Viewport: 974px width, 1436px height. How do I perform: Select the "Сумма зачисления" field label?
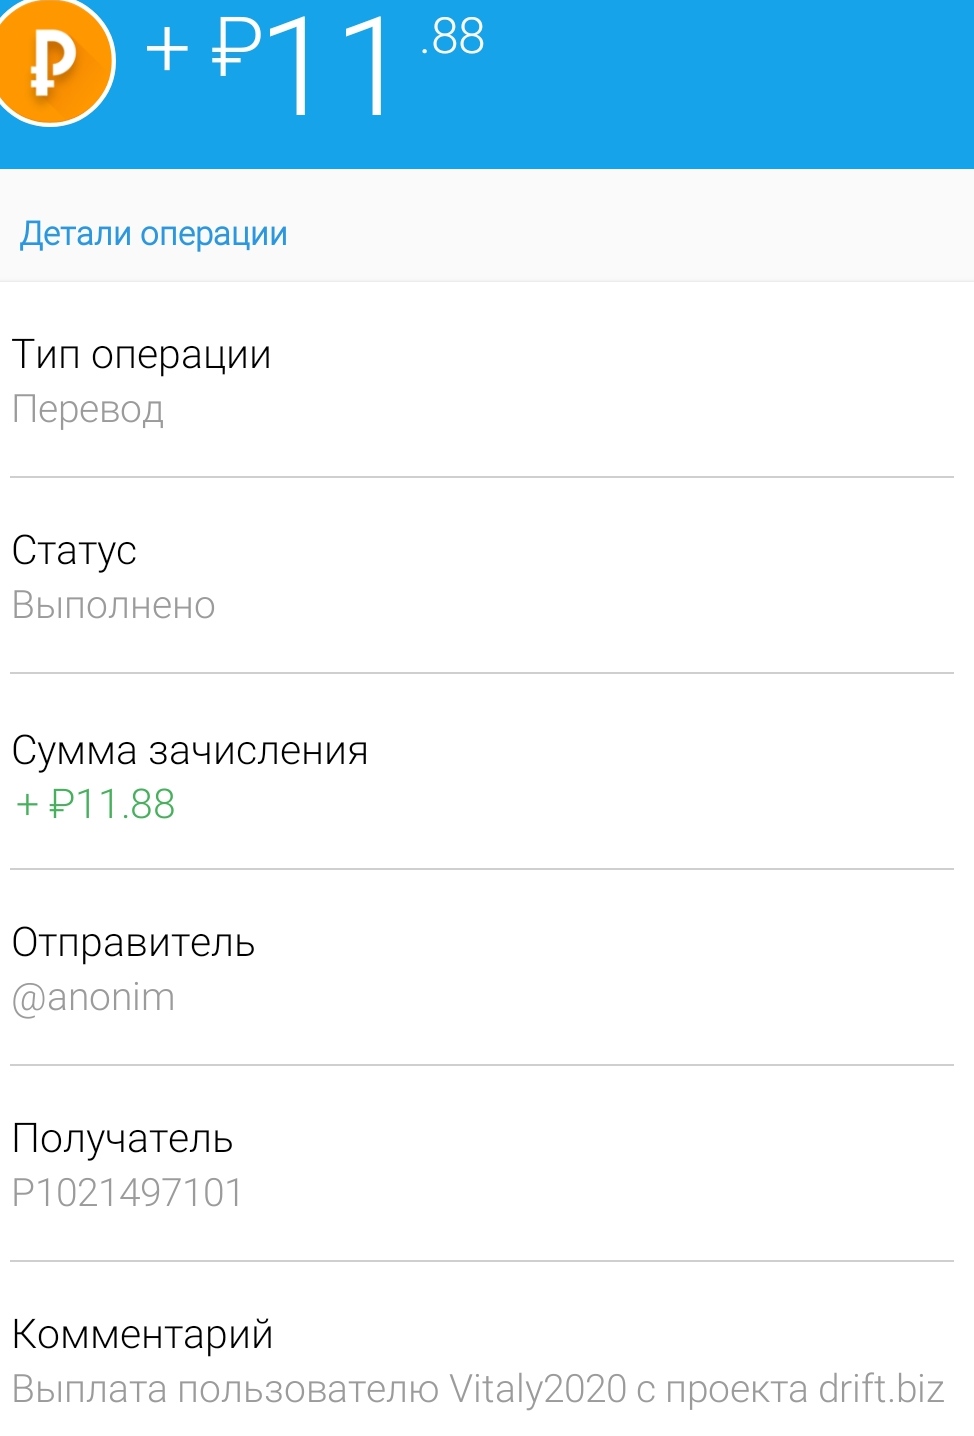(190, 750)
